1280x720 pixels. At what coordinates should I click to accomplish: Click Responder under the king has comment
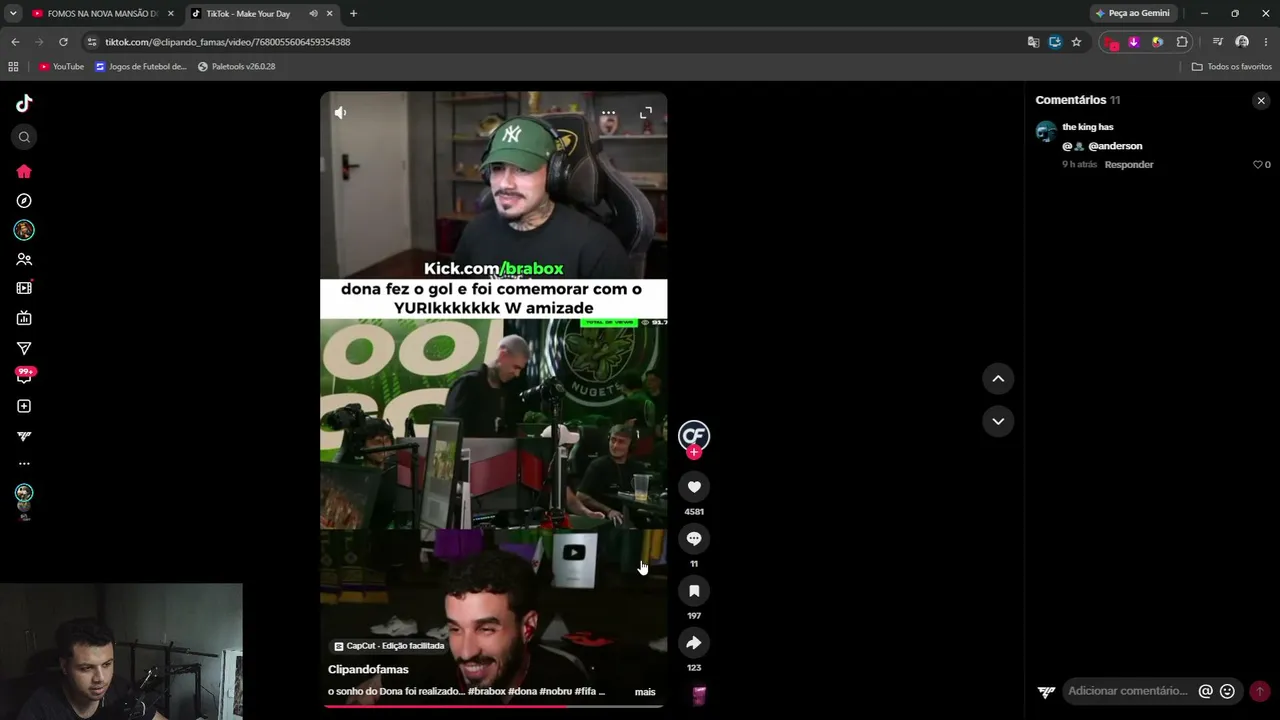[1129, 165]
